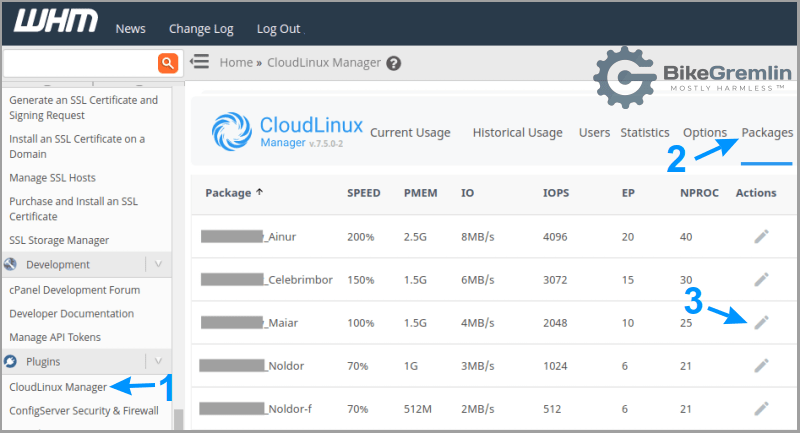Screen dimensions: 800x433
Task: Click the Development section globe icon
Action: 10,264
